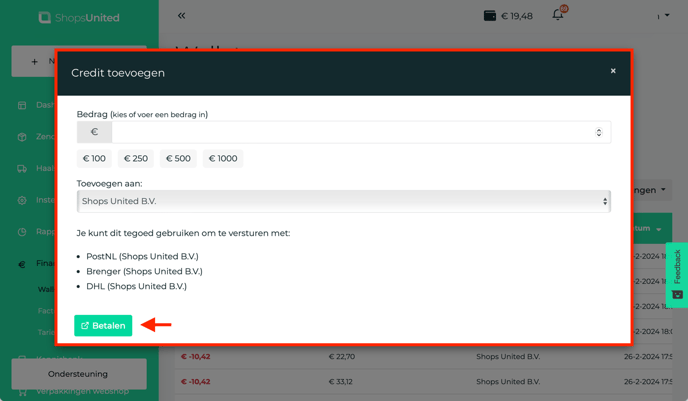Click the DHL (Shops United B.V.) text
Image resolution: width=688 pixels, height=401 pixels.
tap(136, 286)
